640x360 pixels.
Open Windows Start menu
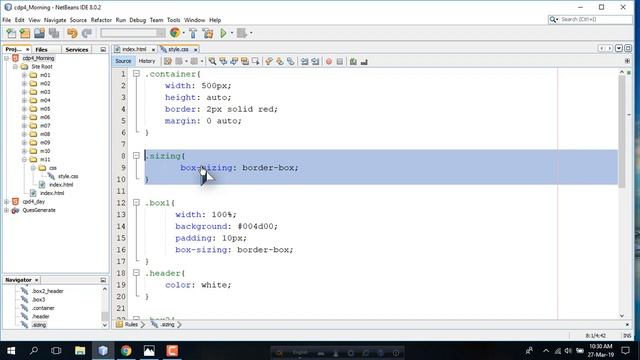[x=11, y=351]
